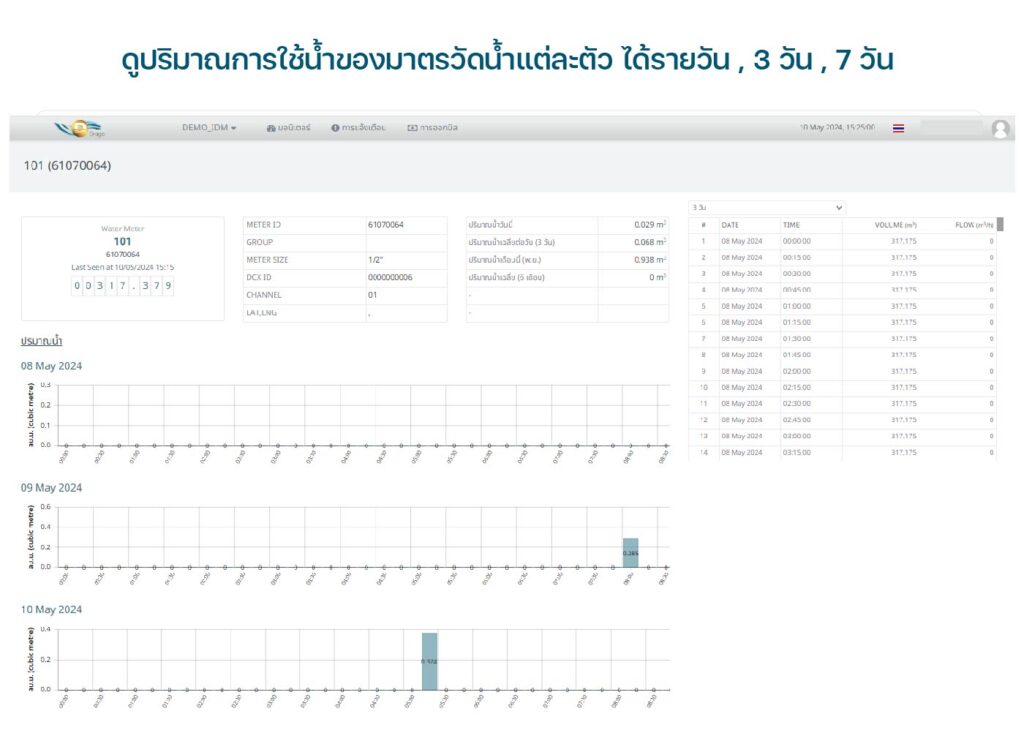Click the Thai flag language icon

pos(898,129)
